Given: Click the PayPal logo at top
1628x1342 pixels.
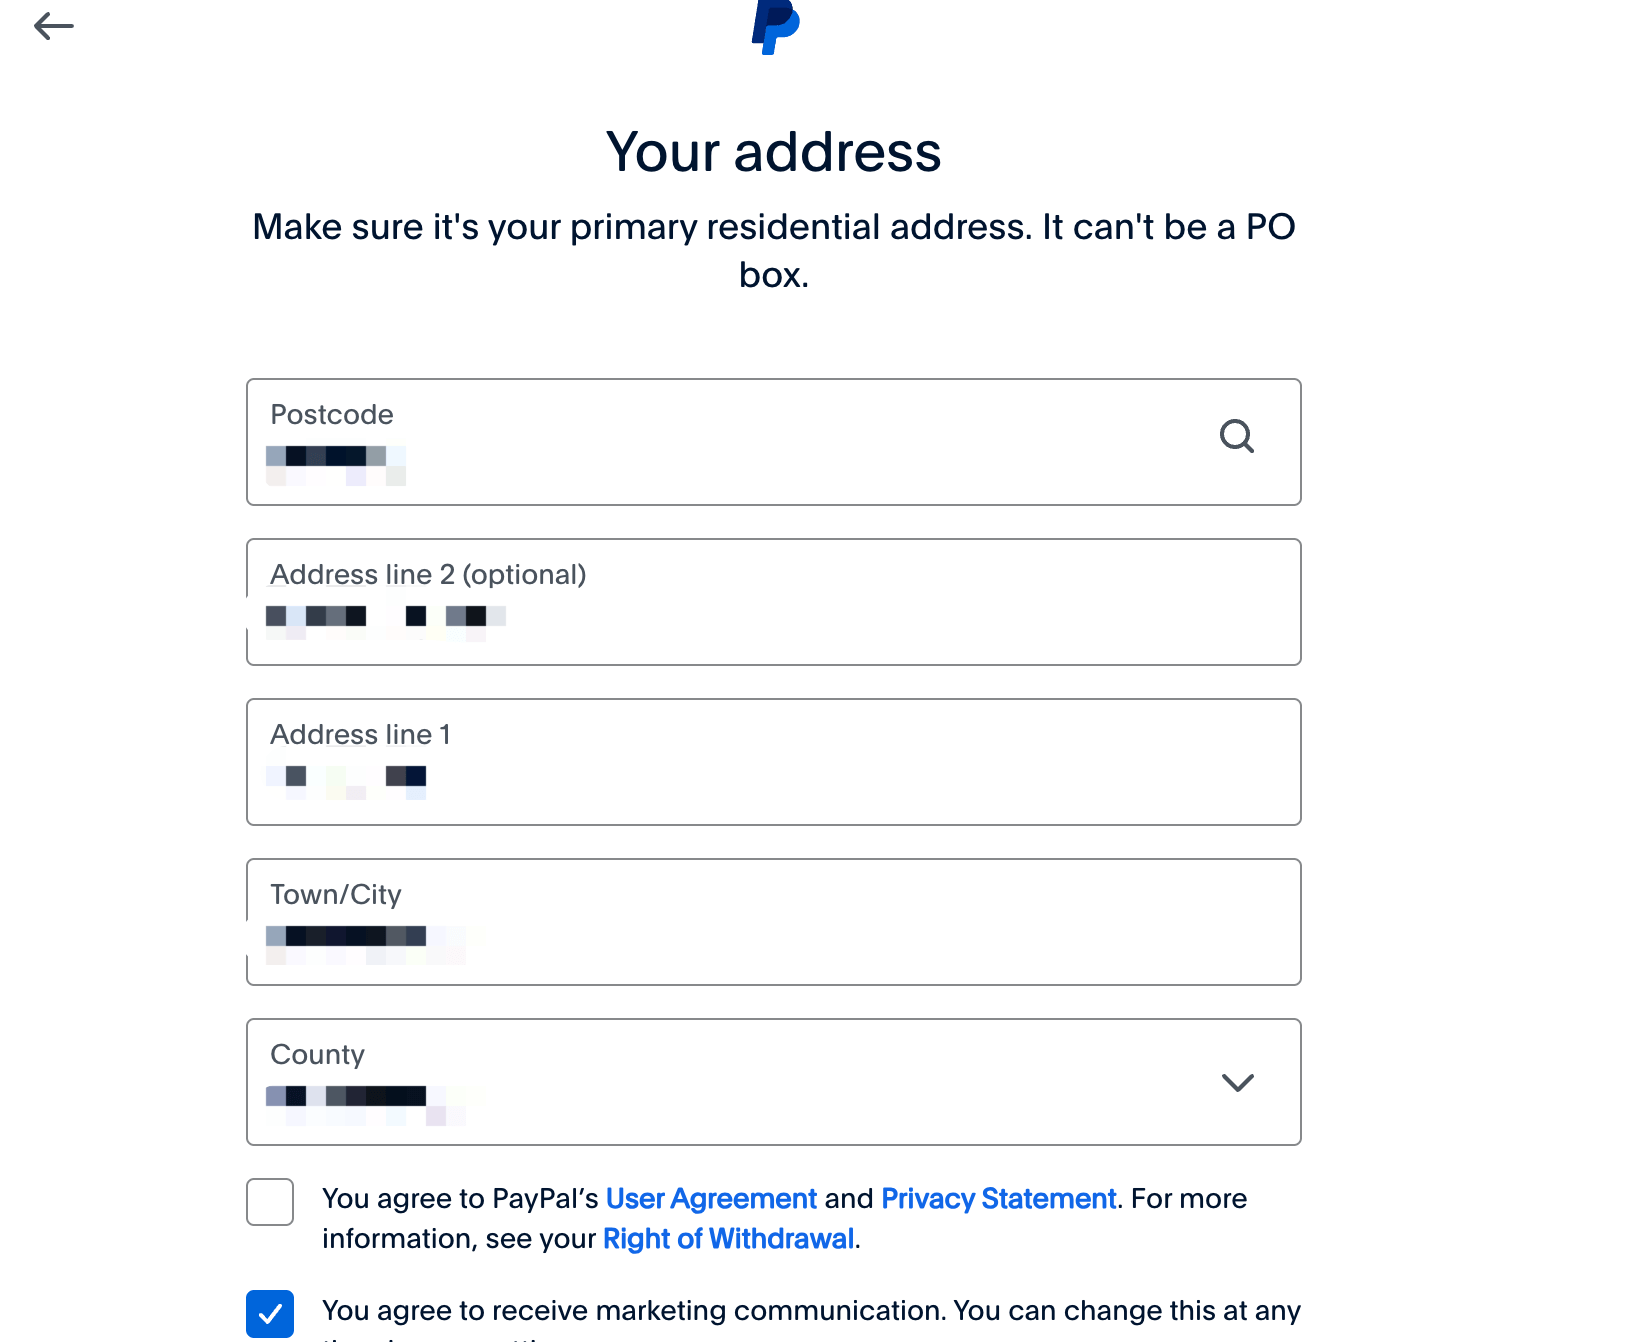Looking at the screenshot, I should coord(775,26).
